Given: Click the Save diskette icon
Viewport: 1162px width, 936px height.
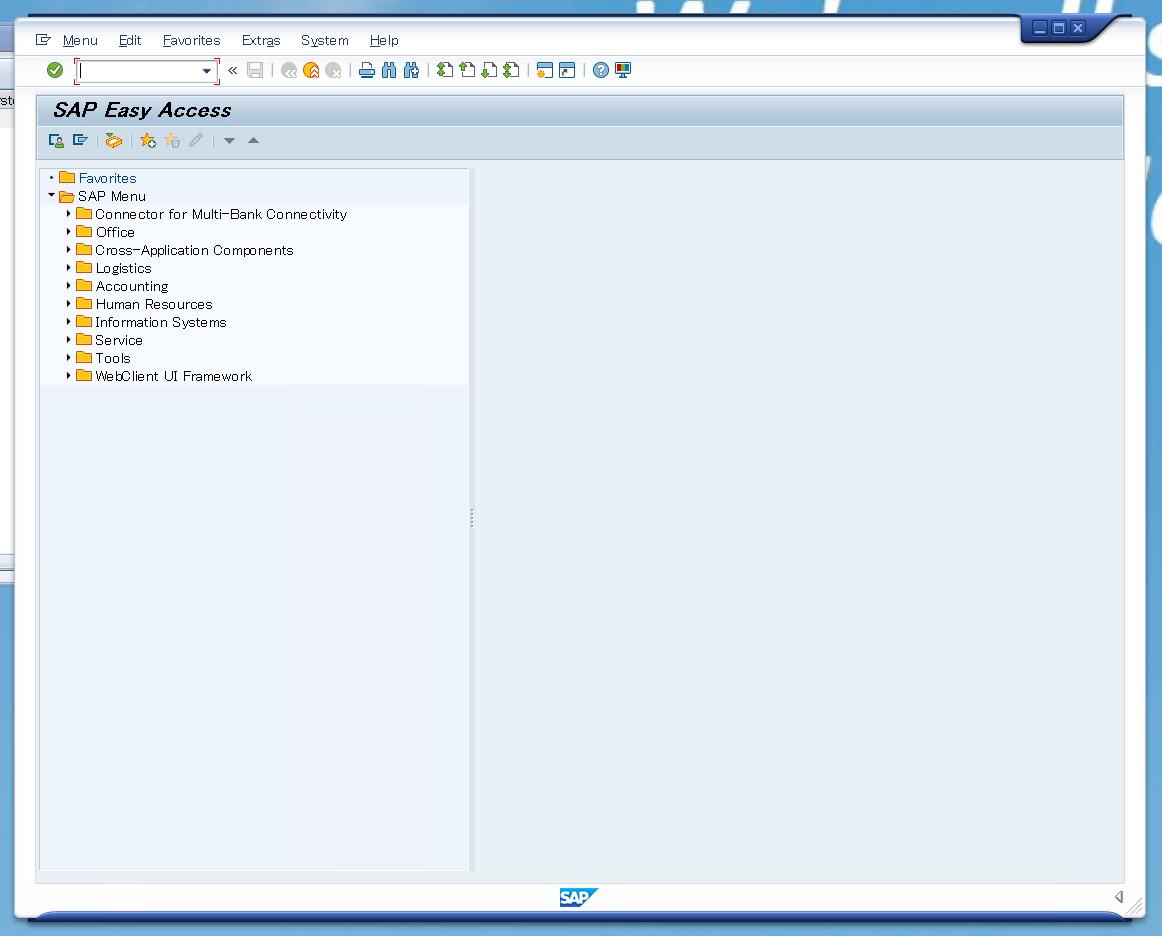Looking at the screenshot, I should (255, 70).
